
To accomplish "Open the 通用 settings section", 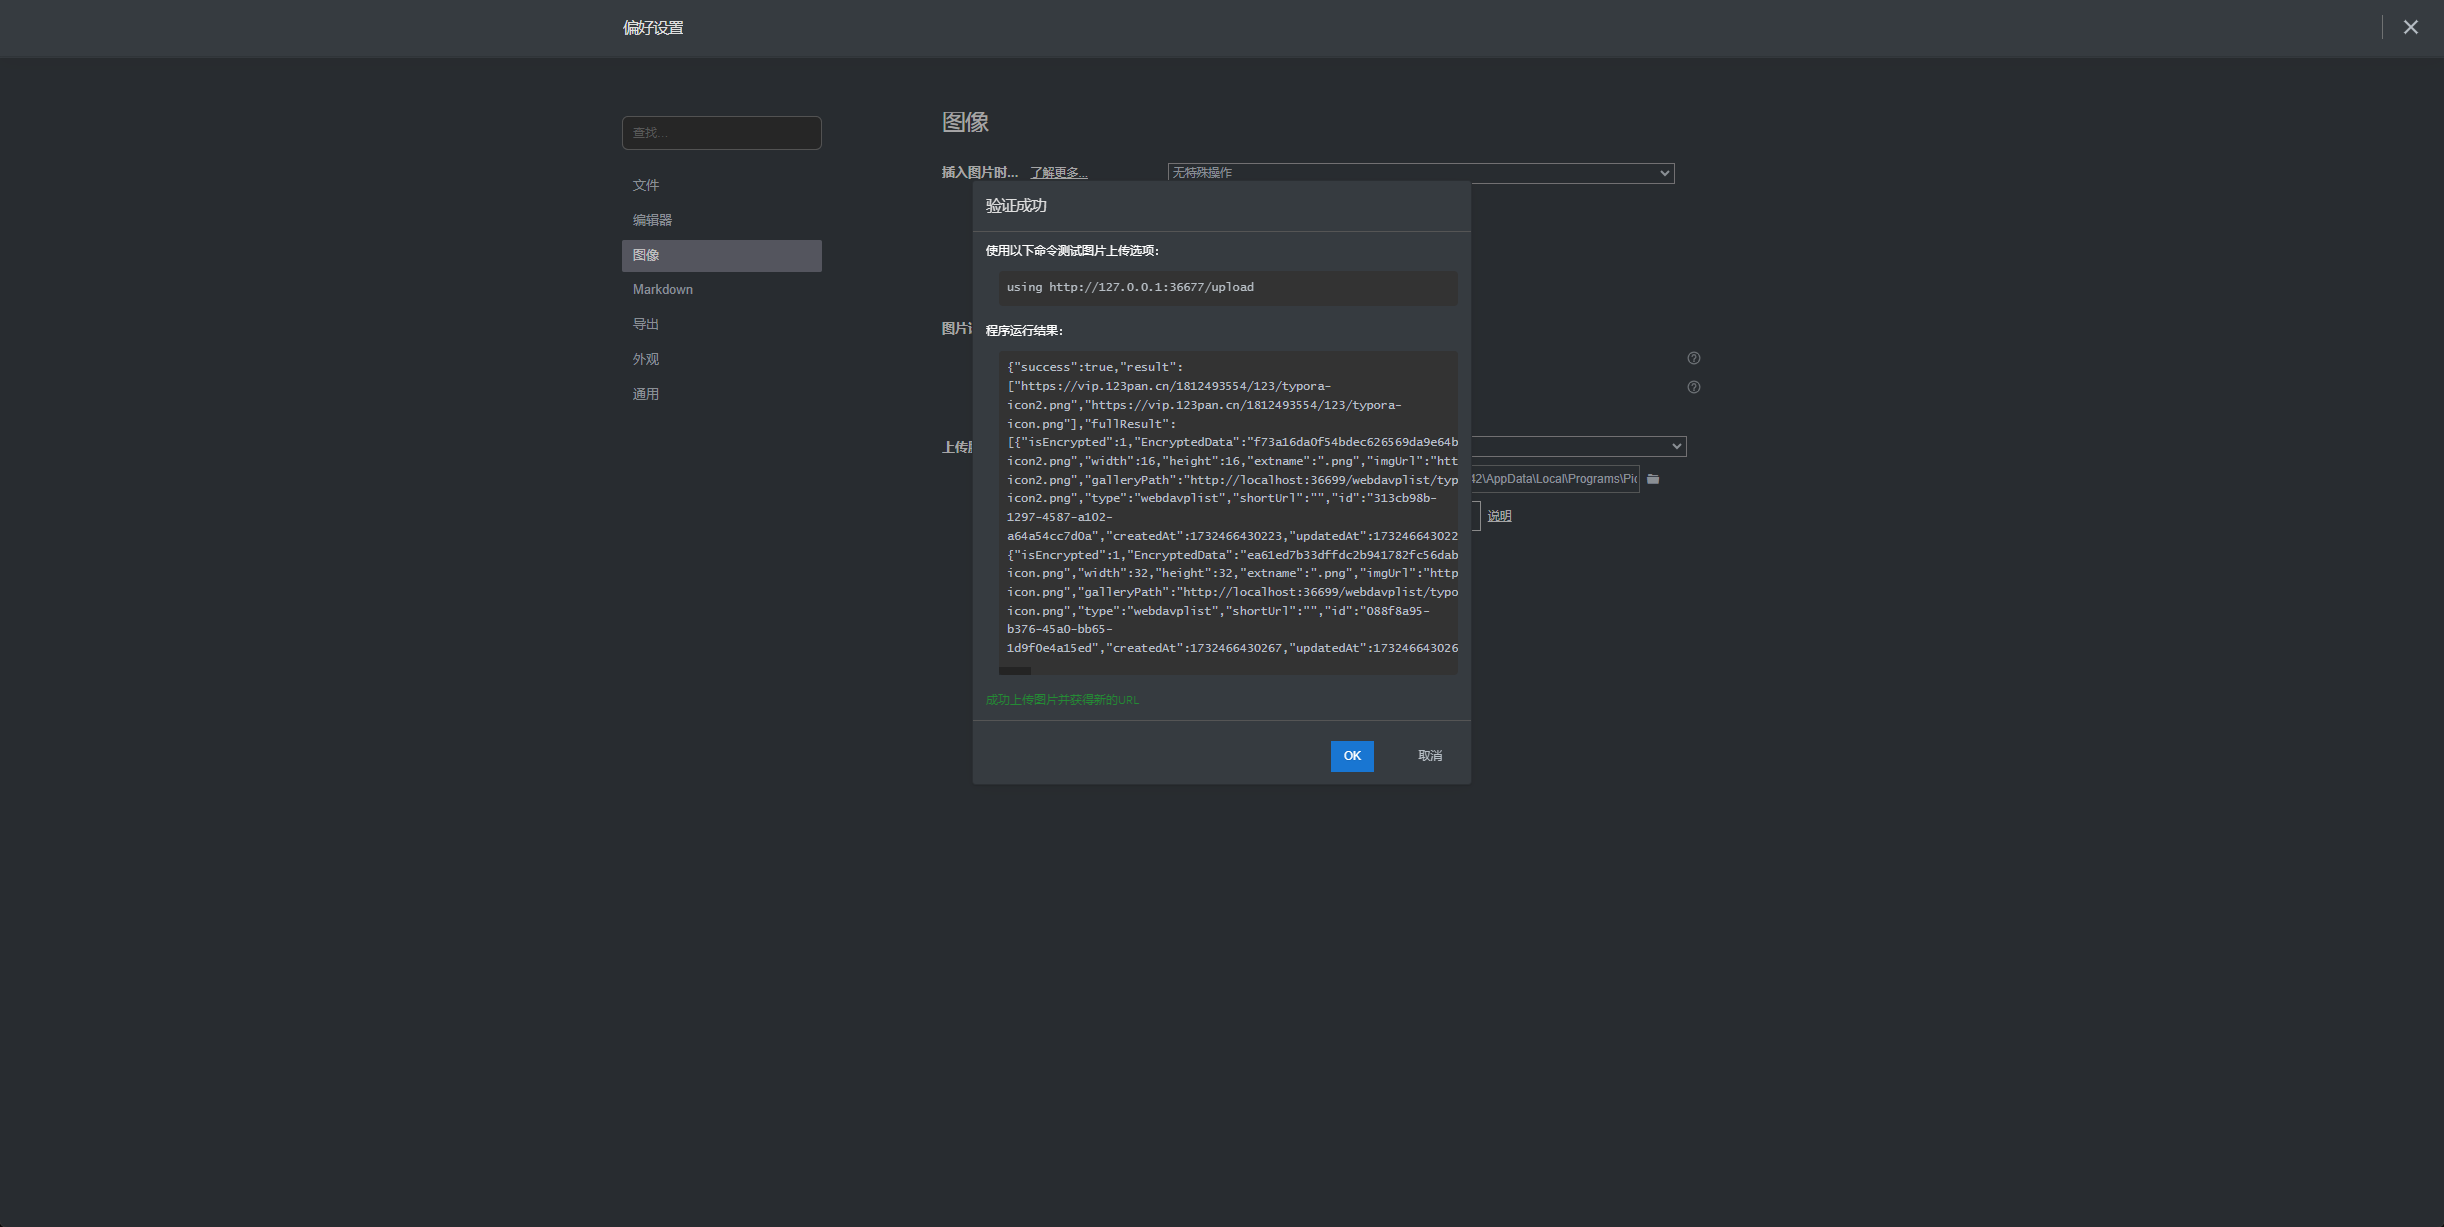I will 722,394.
